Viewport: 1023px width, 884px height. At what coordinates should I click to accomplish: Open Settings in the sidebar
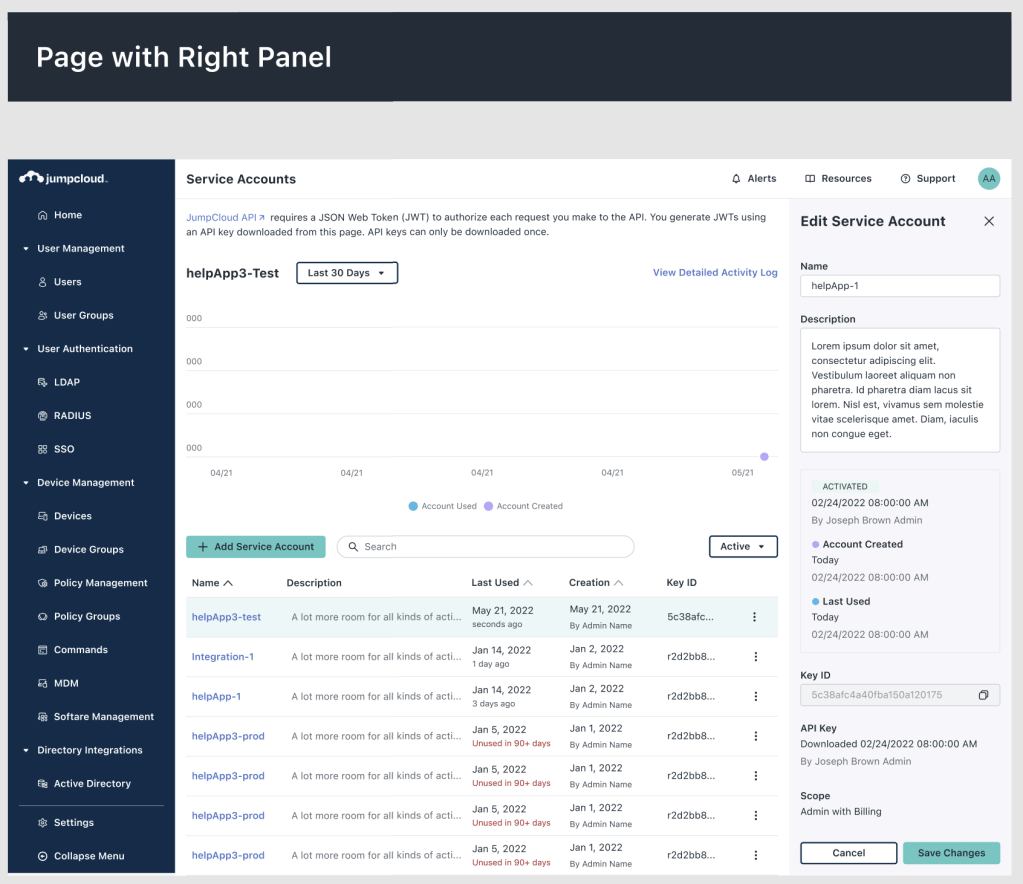tap(73, 823)
